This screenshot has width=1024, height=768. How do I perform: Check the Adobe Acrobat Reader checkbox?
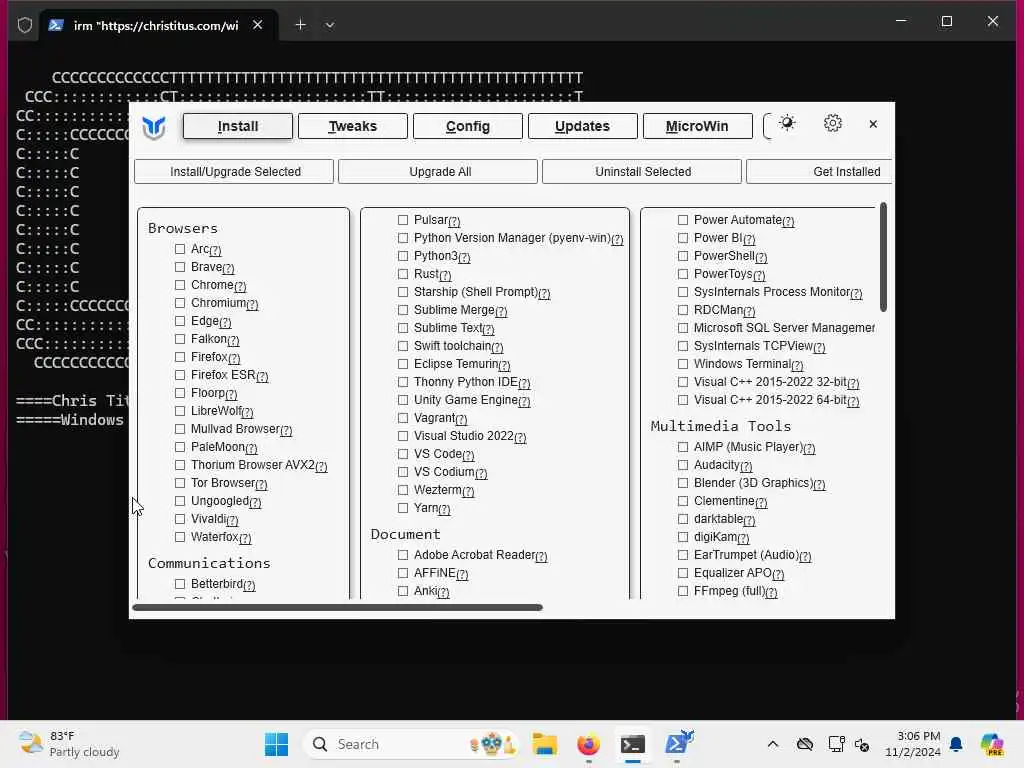(403, 555)
